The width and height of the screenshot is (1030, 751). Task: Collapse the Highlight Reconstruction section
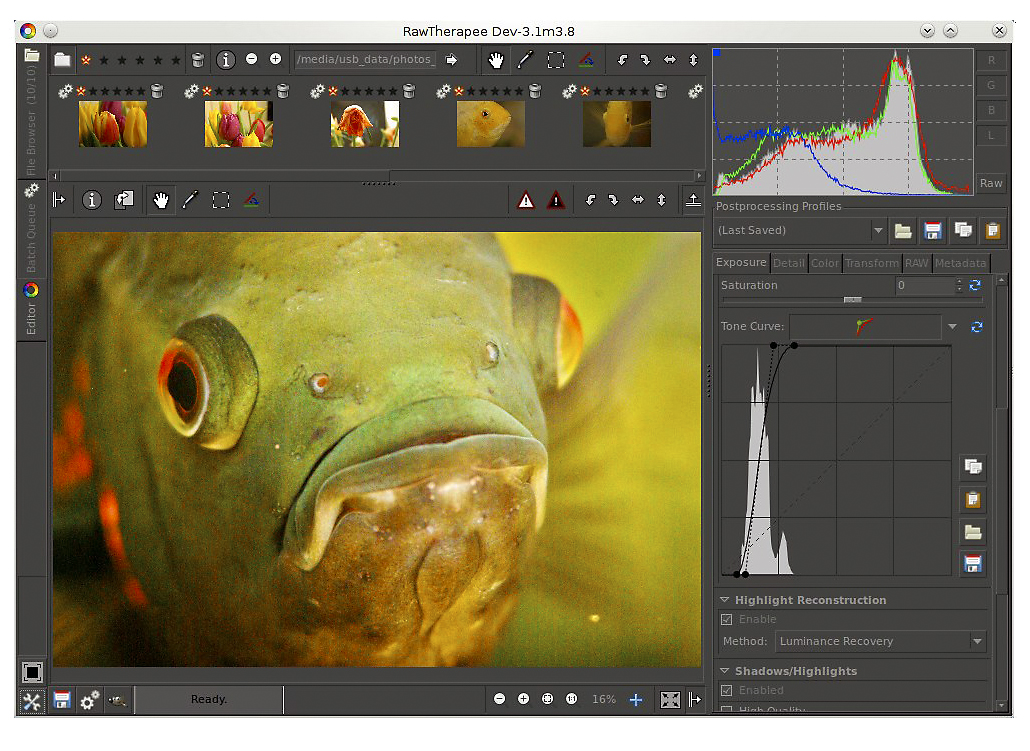[x=725, y=600]
